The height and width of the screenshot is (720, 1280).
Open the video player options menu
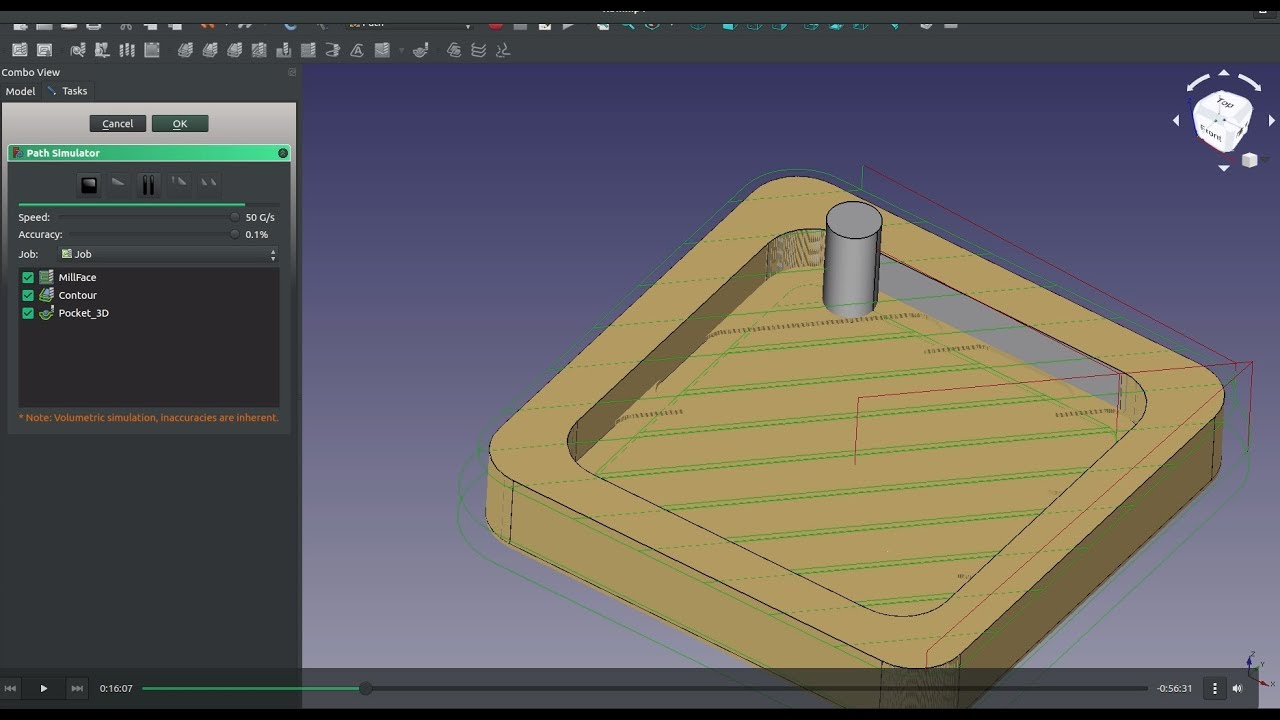tap(1215, 688)
